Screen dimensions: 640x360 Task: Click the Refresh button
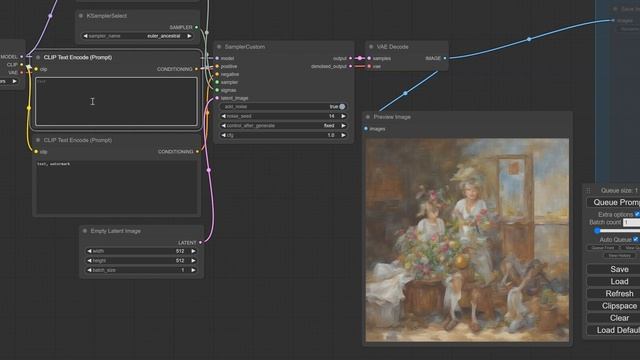(613, 293)
